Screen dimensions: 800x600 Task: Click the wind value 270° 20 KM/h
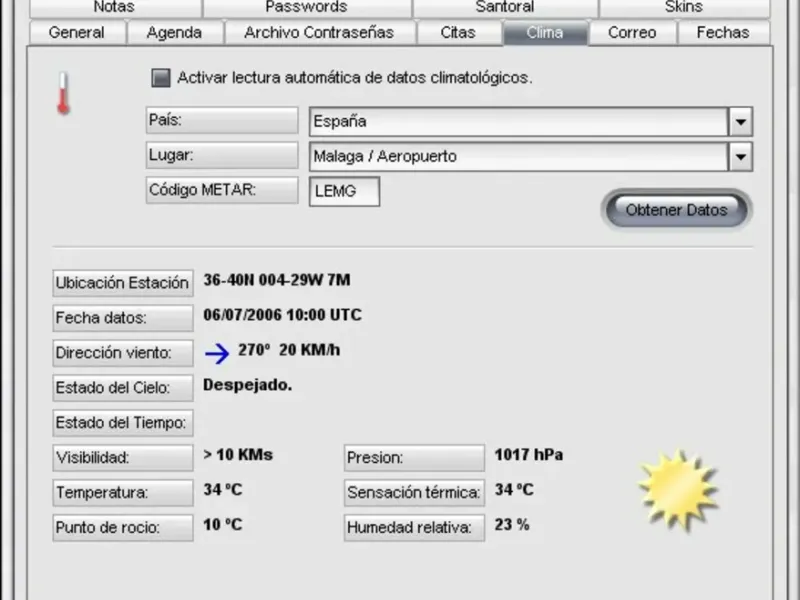tap(289, 350)
